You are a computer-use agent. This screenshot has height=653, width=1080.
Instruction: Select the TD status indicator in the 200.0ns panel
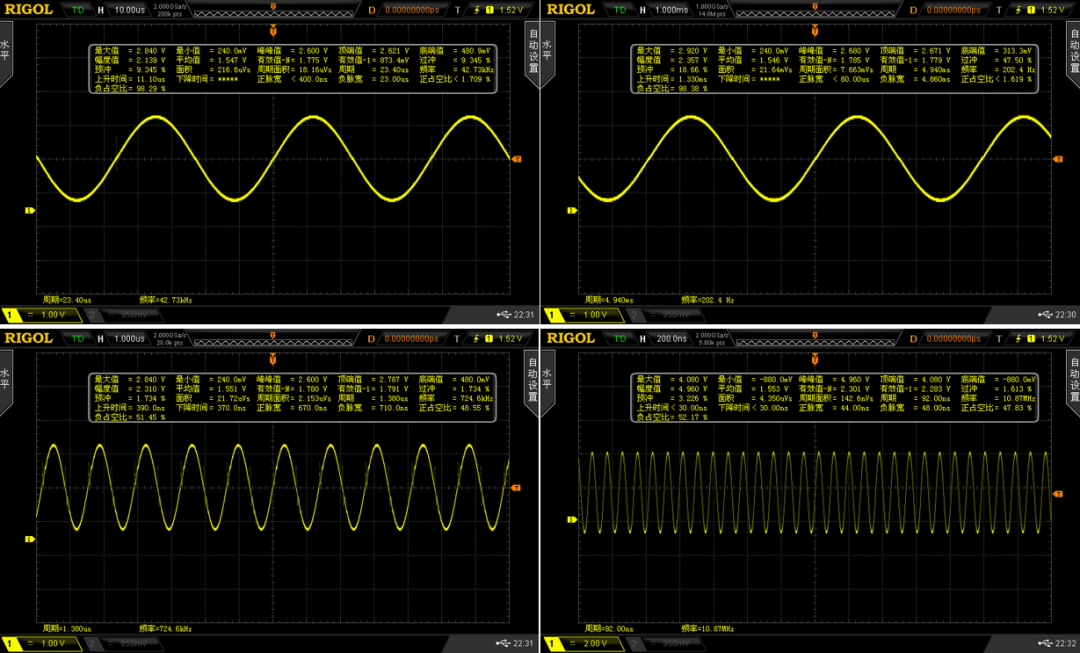(620, 338)
